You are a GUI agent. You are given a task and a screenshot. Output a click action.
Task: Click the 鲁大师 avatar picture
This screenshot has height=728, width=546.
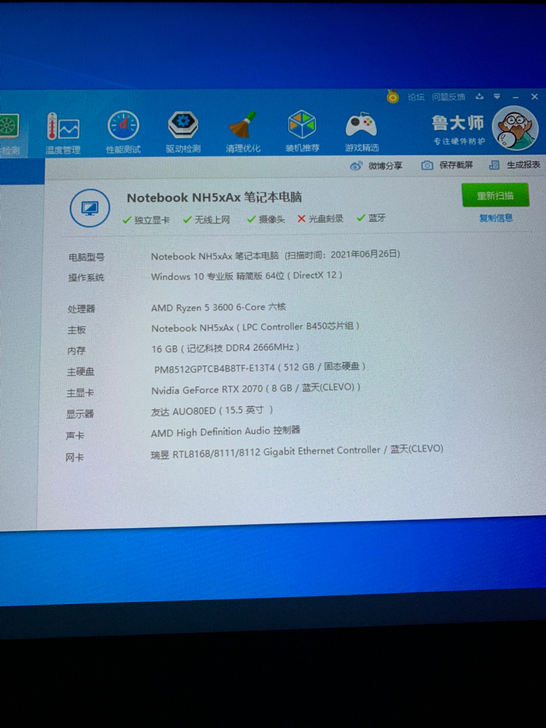click(515, 128)
